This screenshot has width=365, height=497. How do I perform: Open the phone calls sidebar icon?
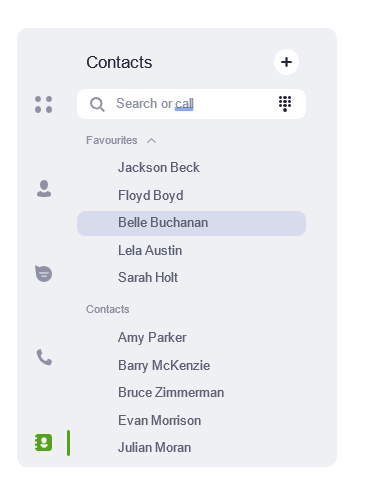[x=44, y=357]
